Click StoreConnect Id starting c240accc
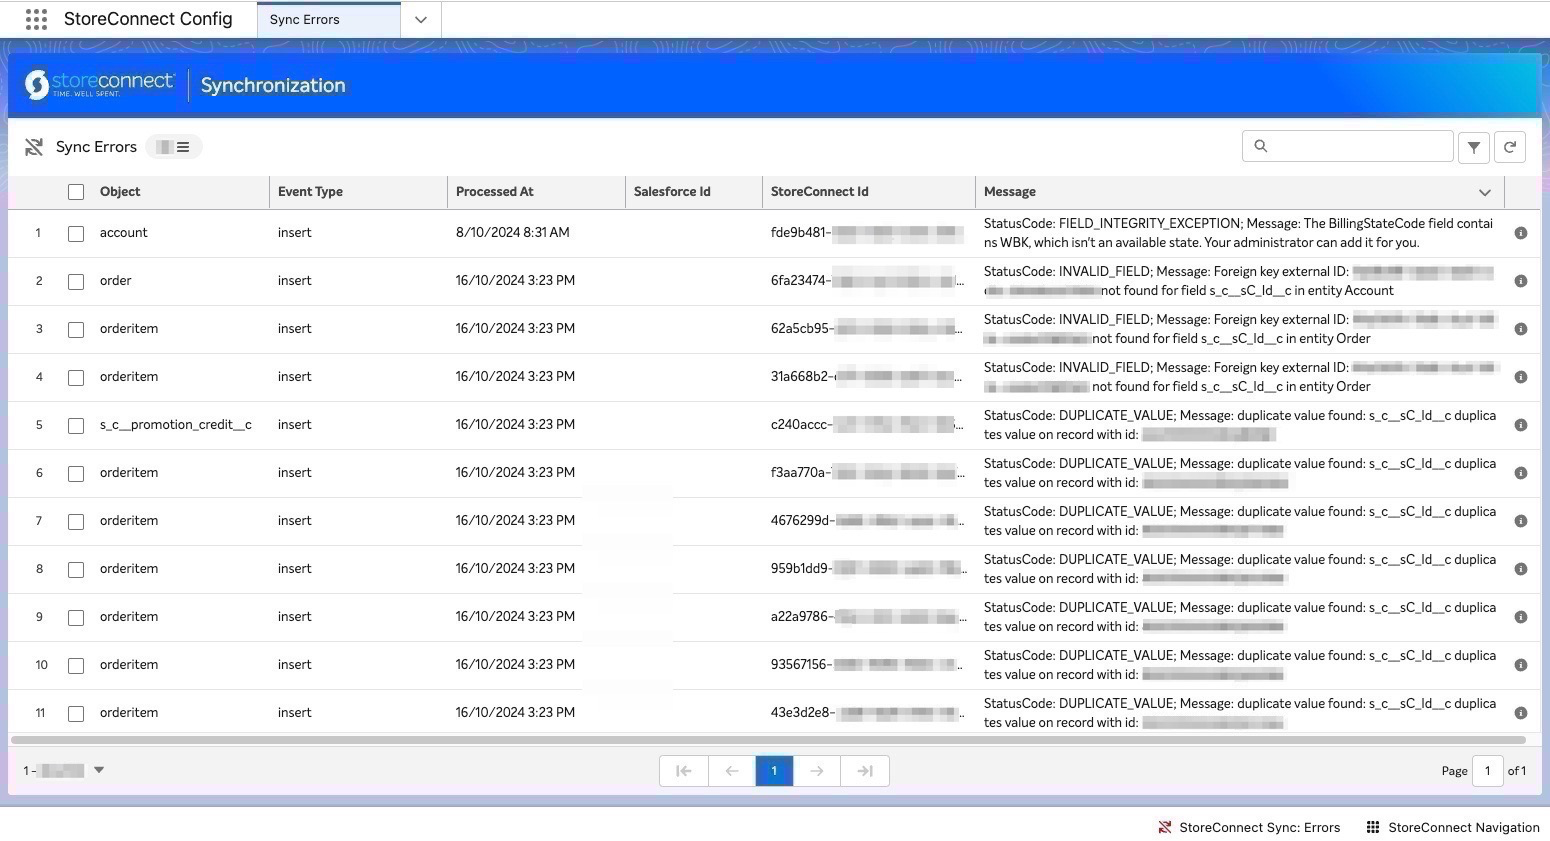Image resolution: width=1550 pixels, height=841 pixels. pyautogui.click(x=867, y=425)
